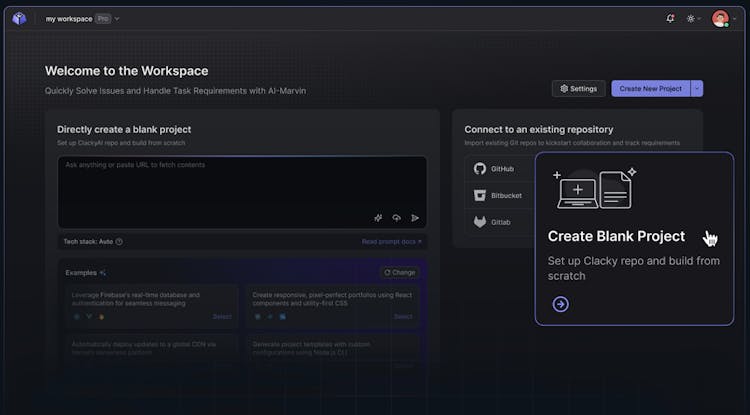This screenshot has height=415, width=750.
Task: Click the magic enhance sparkle icon
Action: tap(379, 217)
